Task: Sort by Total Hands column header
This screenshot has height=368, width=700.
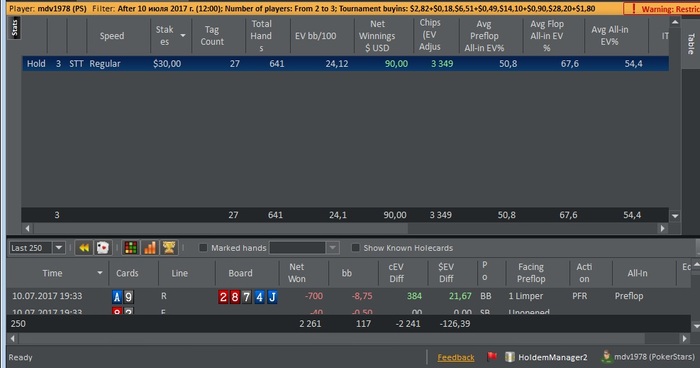Action: (261, 36)
